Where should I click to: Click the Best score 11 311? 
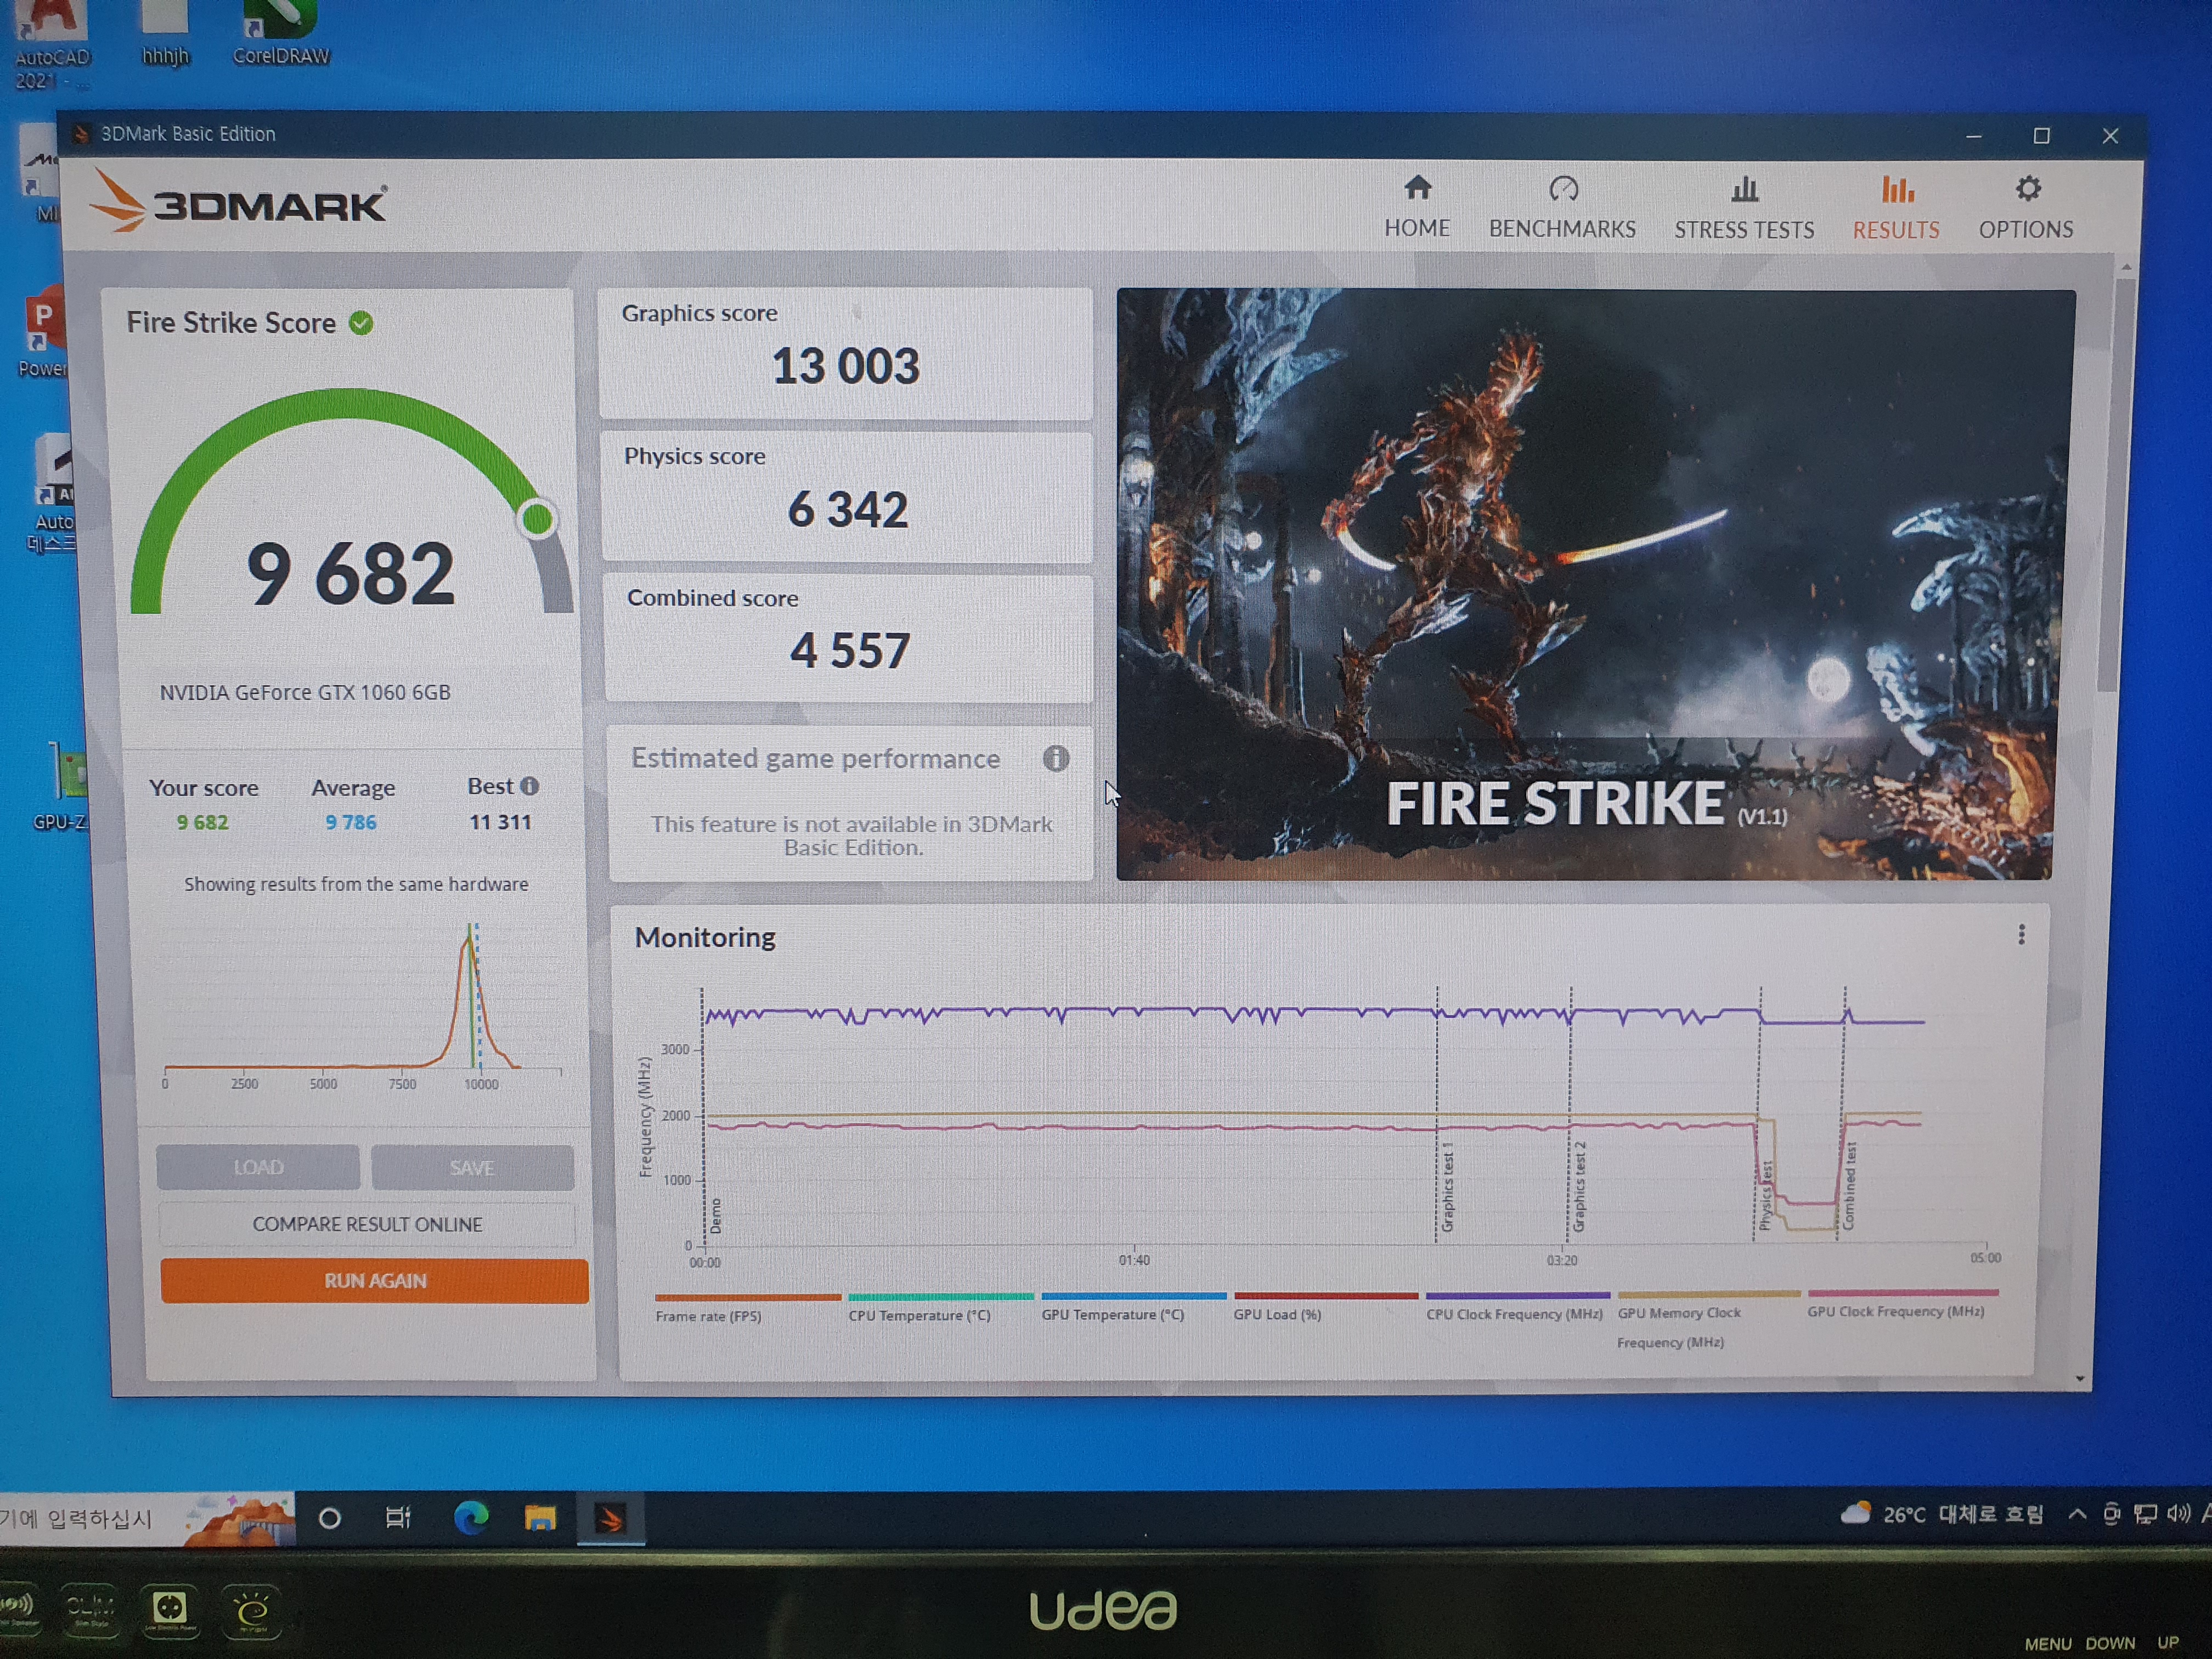[x=500, y=822]
